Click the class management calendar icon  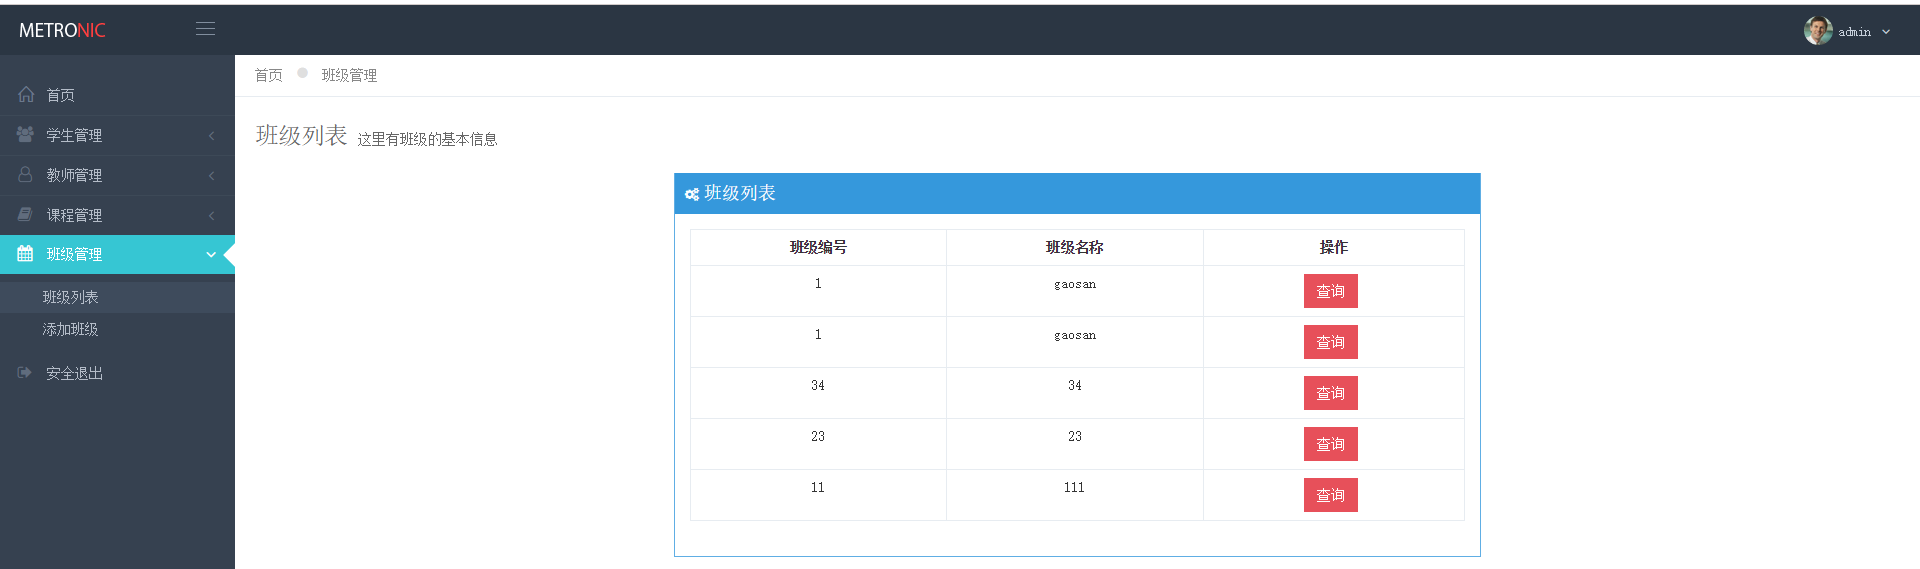(26, 254)
